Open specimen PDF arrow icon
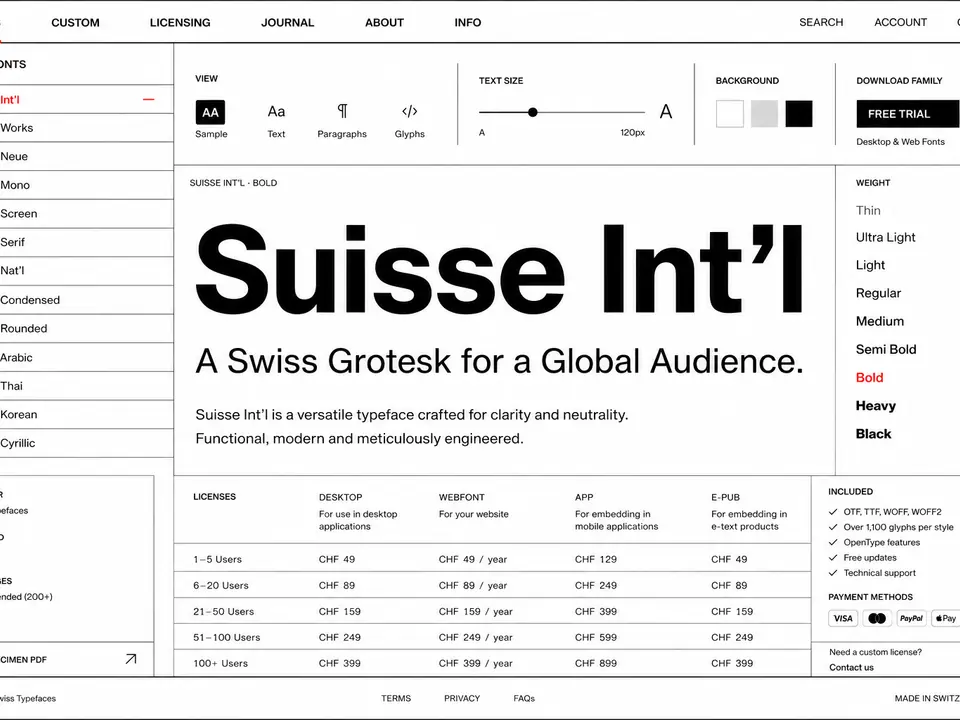 click(x=130, y=659)
